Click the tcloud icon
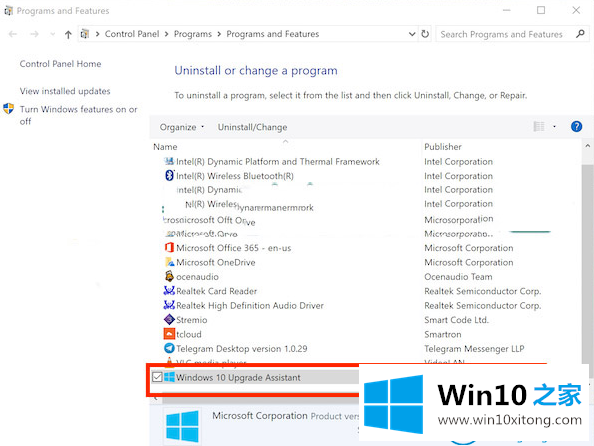This screenshot has height=446, width=594. coord(169,334)
